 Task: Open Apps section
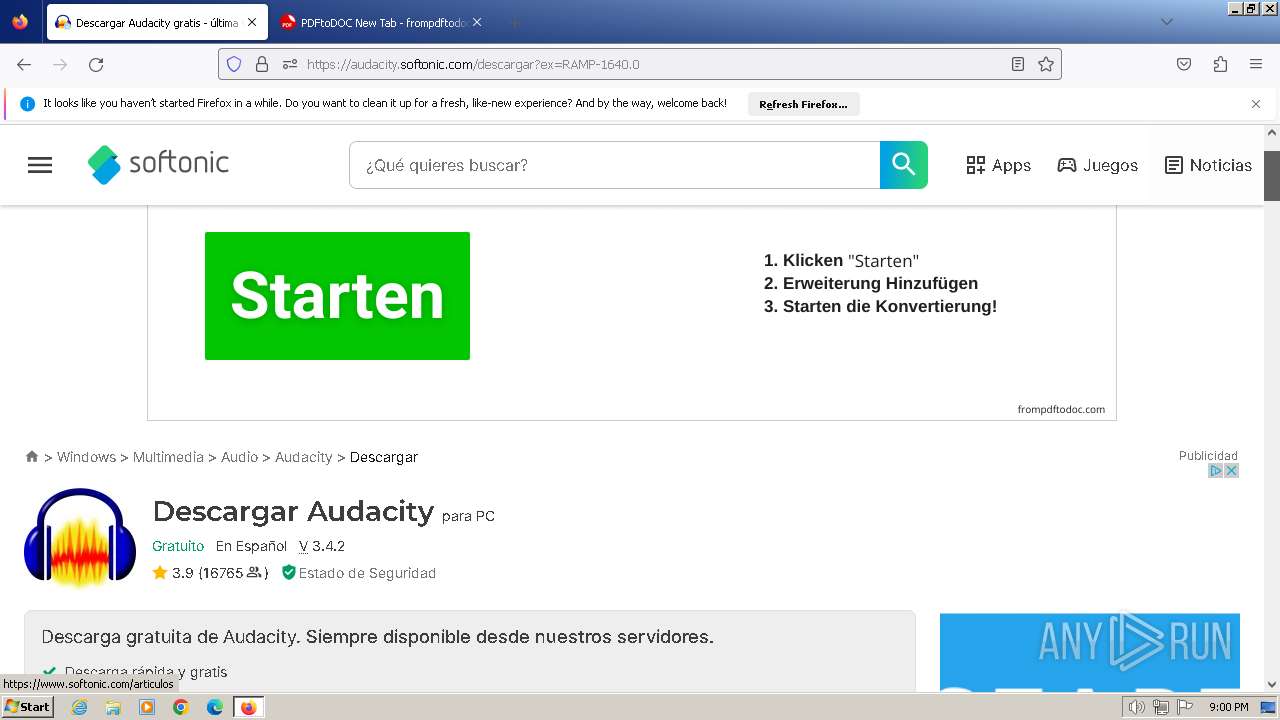[x=998, y=165]
